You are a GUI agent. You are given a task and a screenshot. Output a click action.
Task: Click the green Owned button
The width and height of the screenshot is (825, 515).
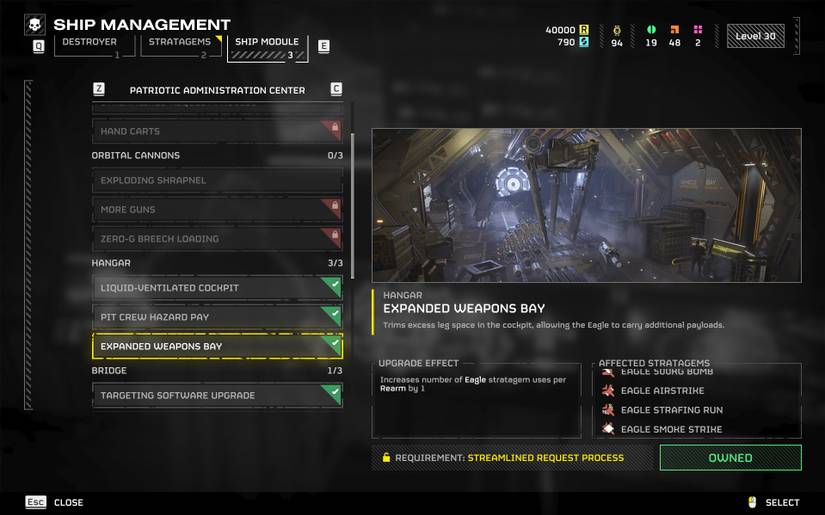click(x=730, y=458)
